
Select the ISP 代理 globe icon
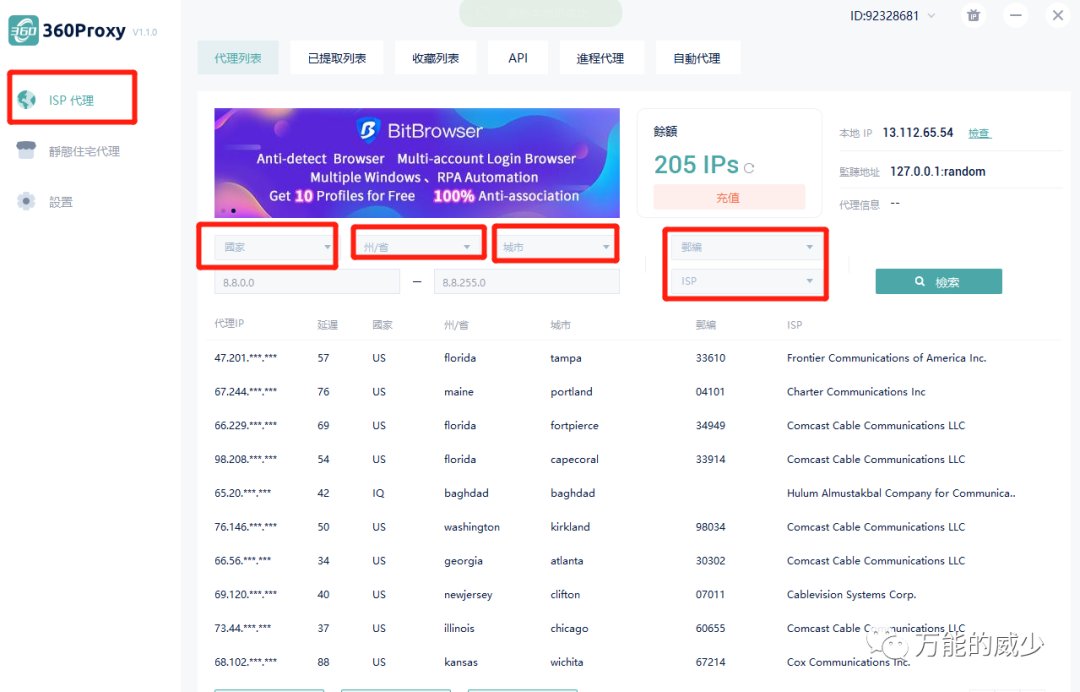coord(27,100)
